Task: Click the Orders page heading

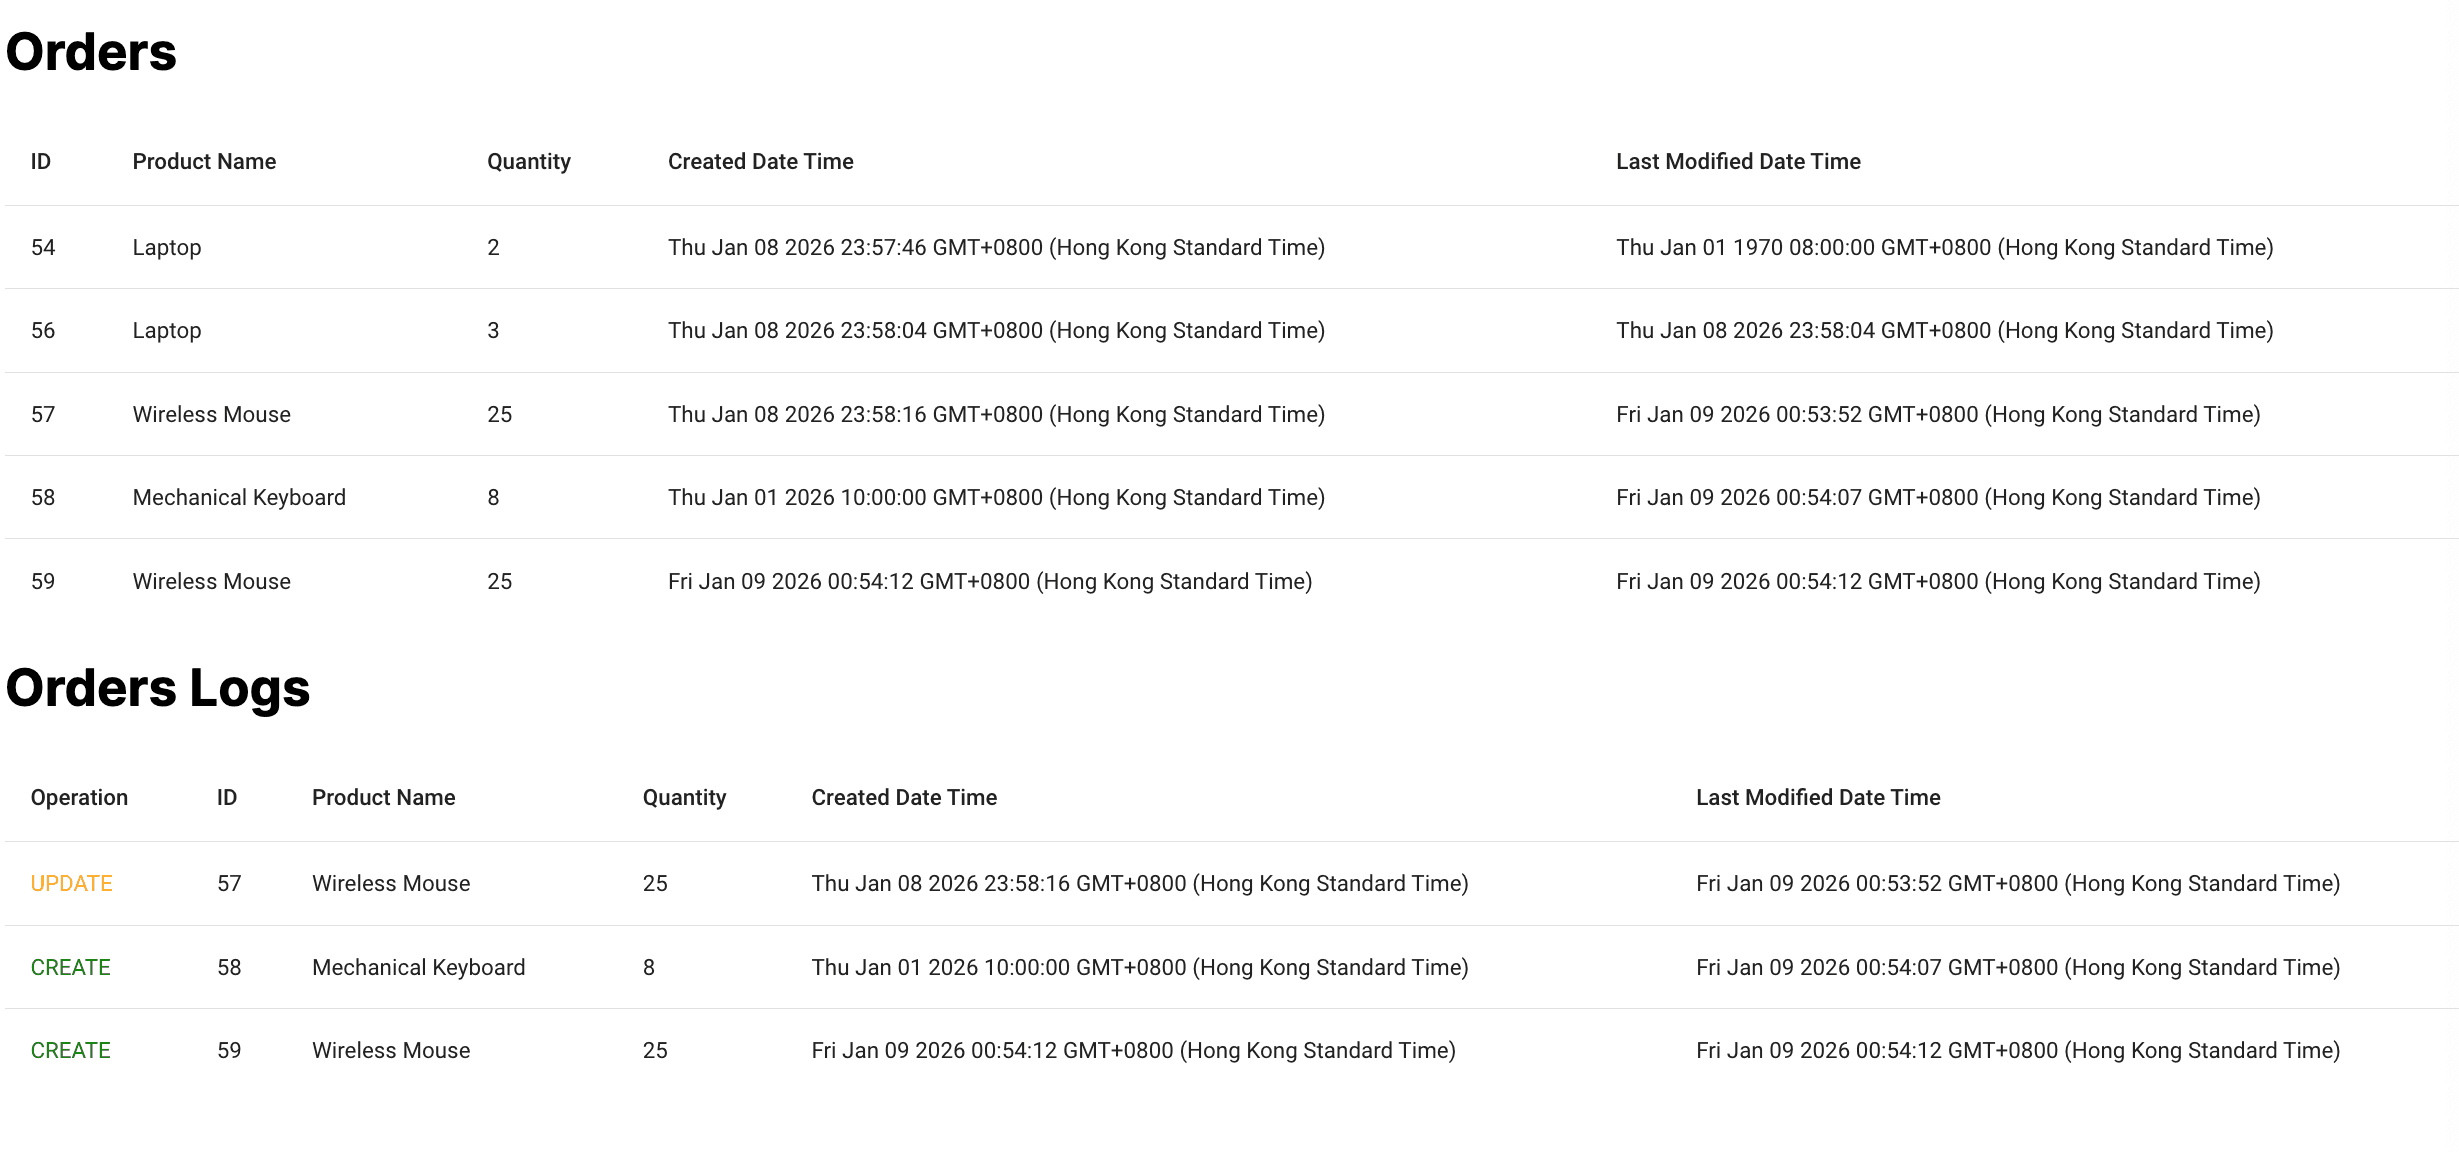Action: (91, 52)
